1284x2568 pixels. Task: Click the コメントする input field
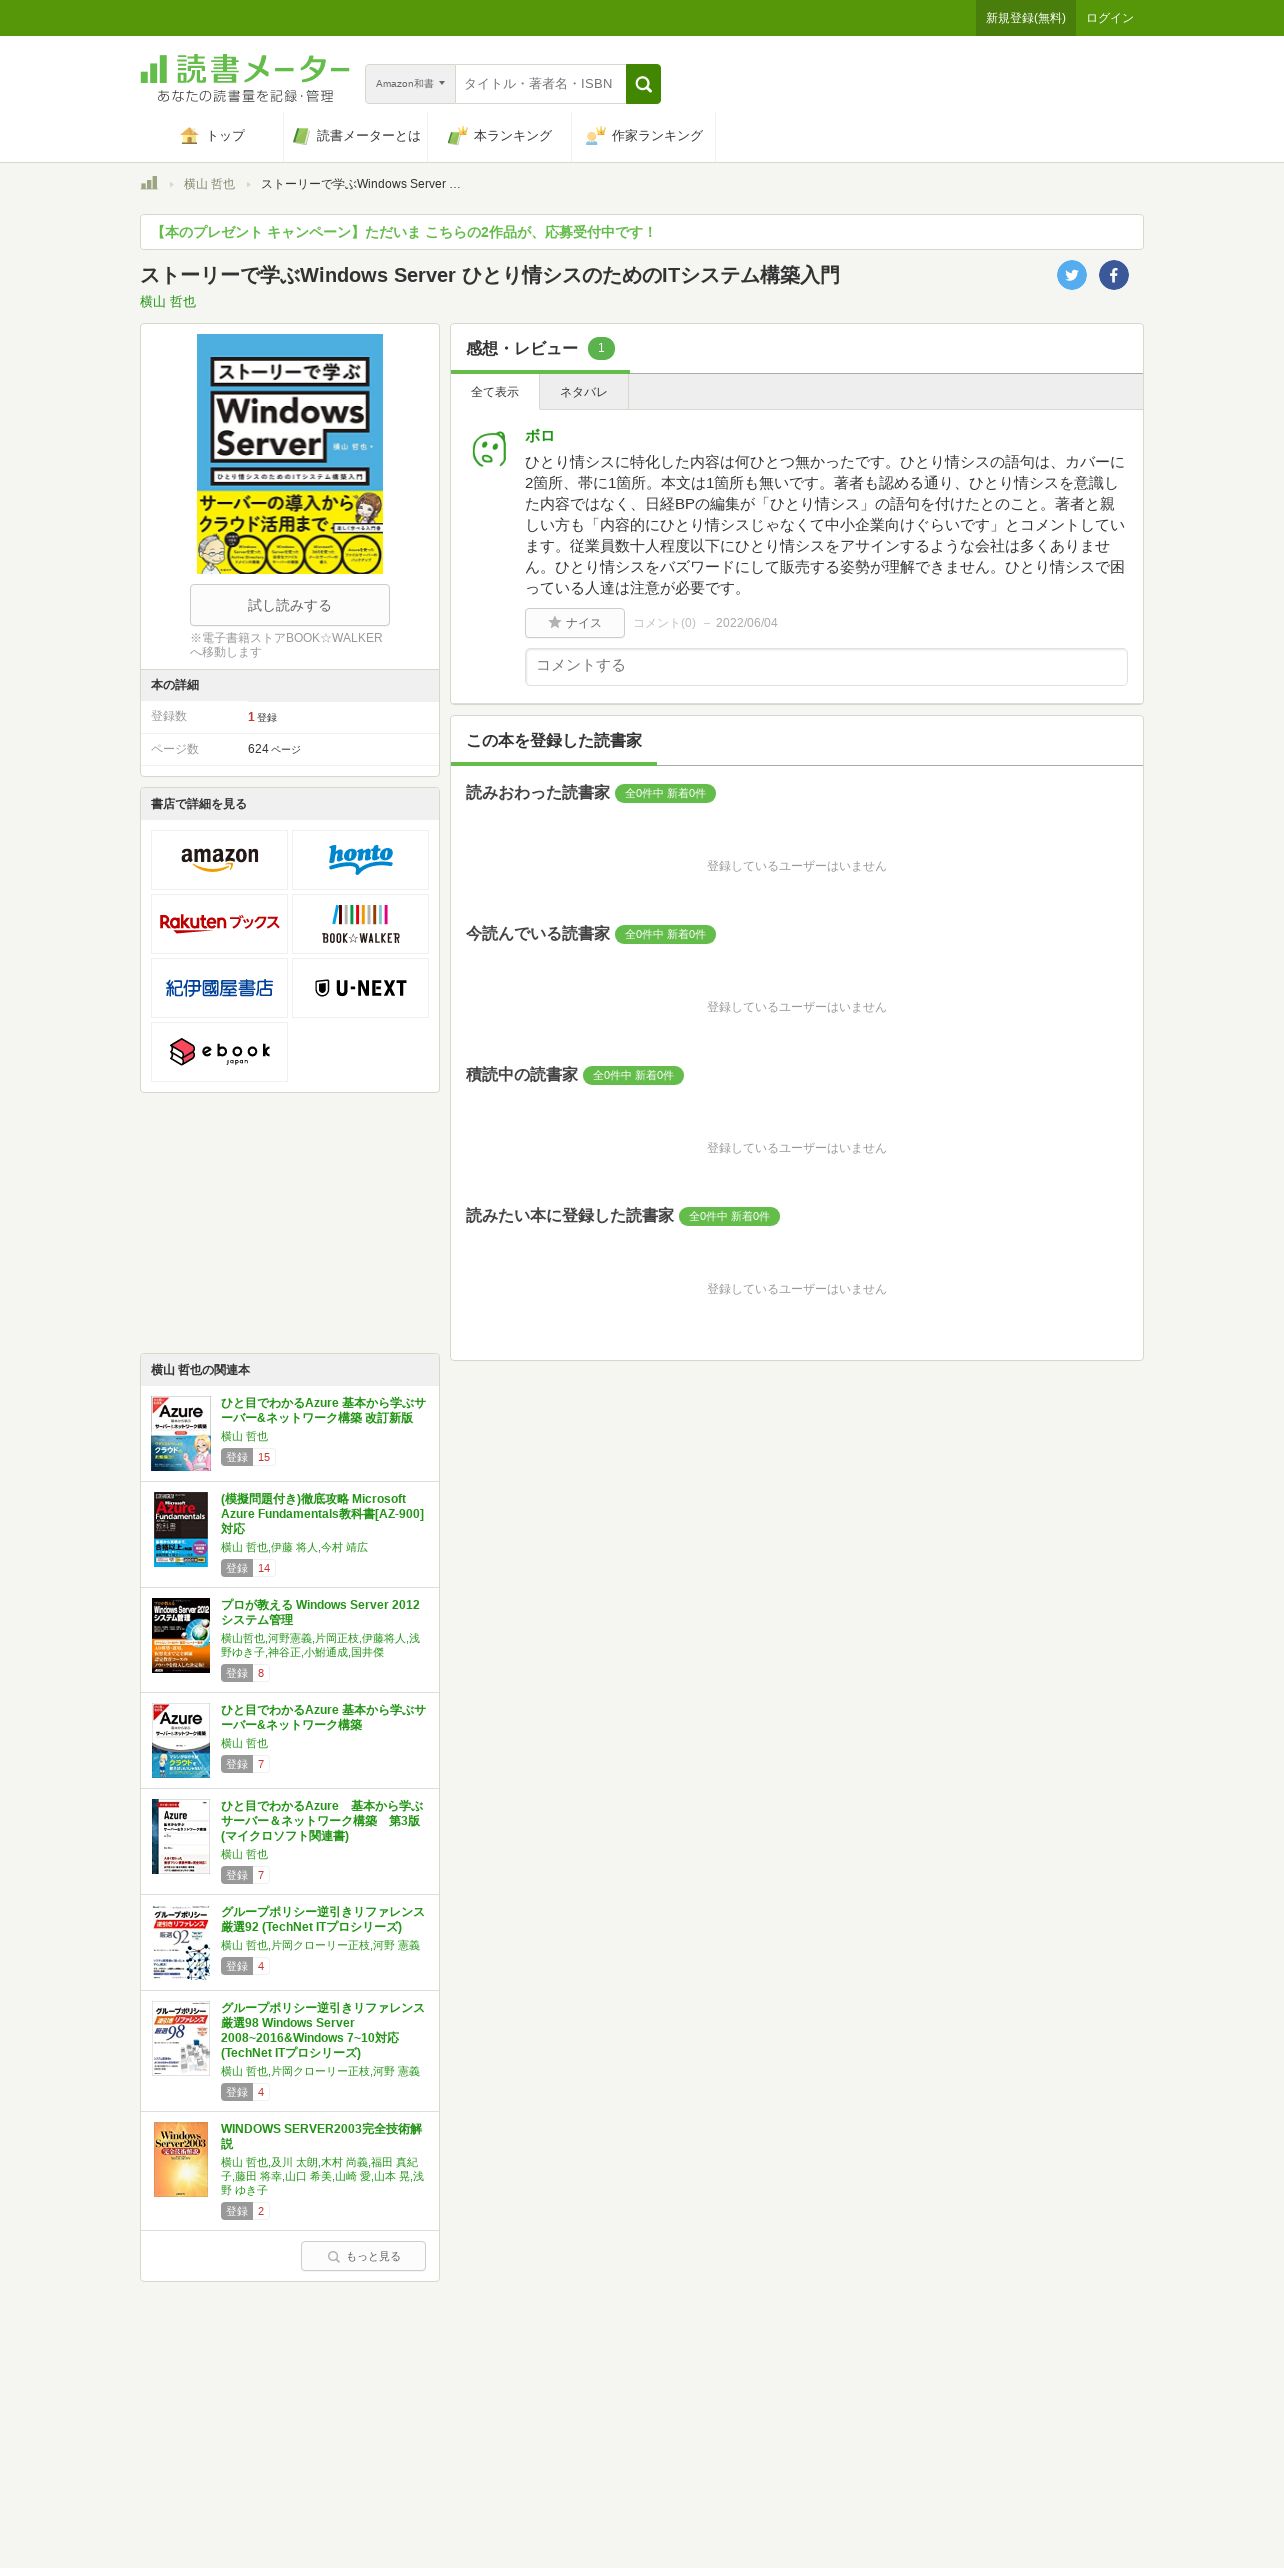pyautogui.click(x=826, y=667)
